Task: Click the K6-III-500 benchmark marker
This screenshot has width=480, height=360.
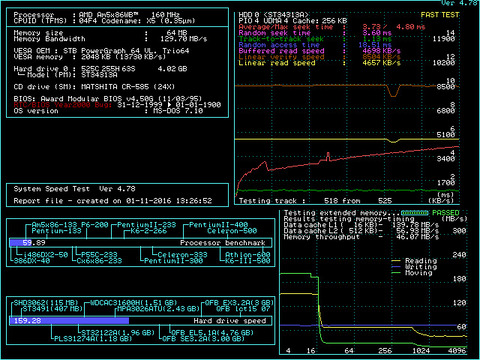Action: [x=248, y=261]
